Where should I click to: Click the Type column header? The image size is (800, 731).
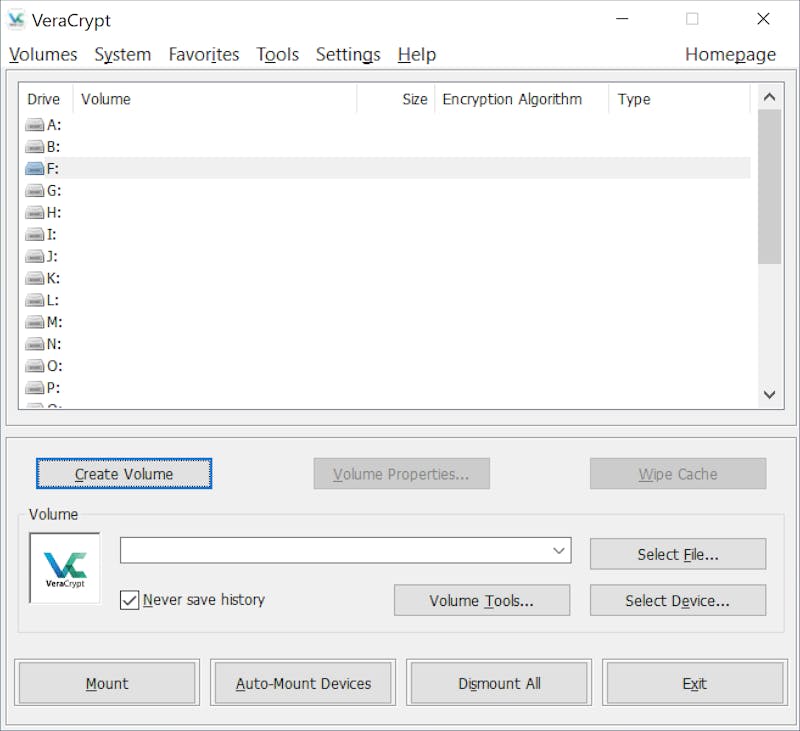pos(680,99)
